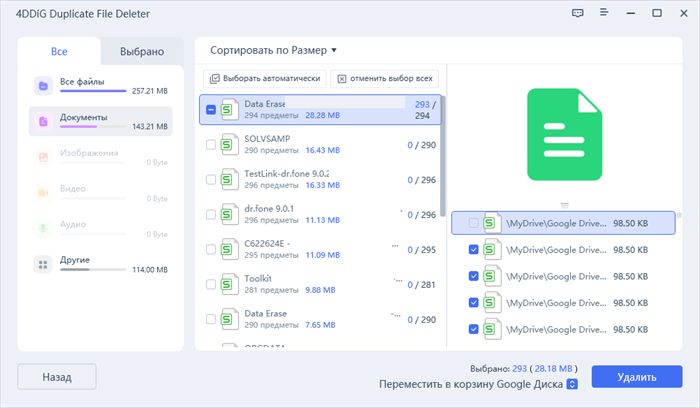700x408 pixels.
Task: Check the unchecked MyDrive file checkbox
Action: tap(473, 223)
